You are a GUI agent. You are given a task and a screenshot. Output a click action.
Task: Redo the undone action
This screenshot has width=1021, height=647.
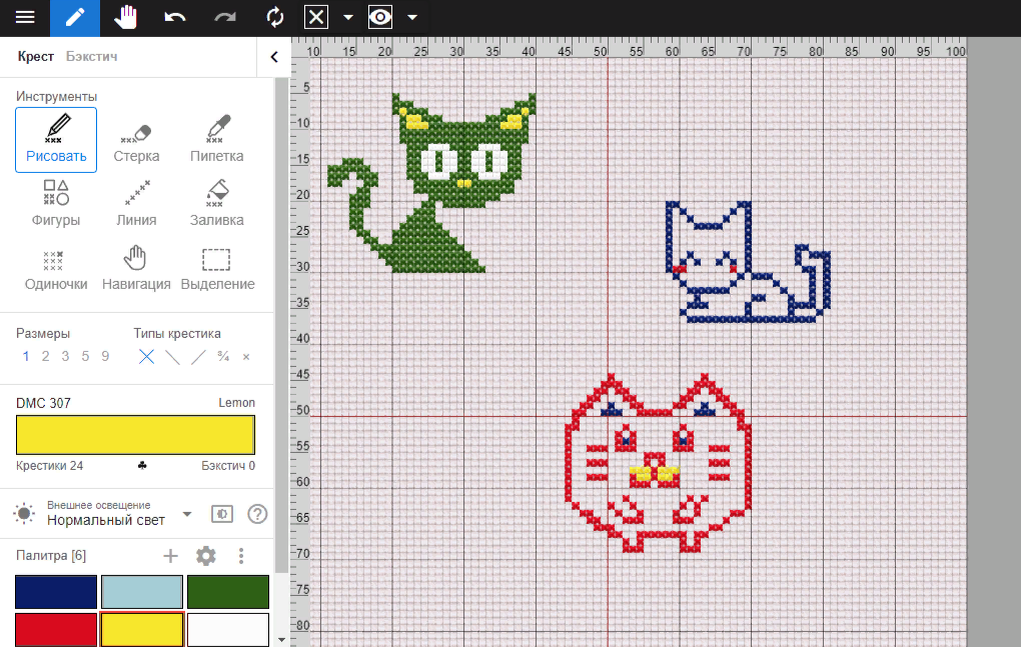click(225, 18)
